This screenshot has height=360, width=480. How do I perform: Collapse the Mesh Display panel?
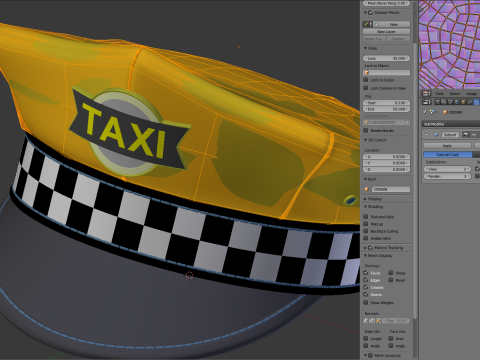point(365,256)
